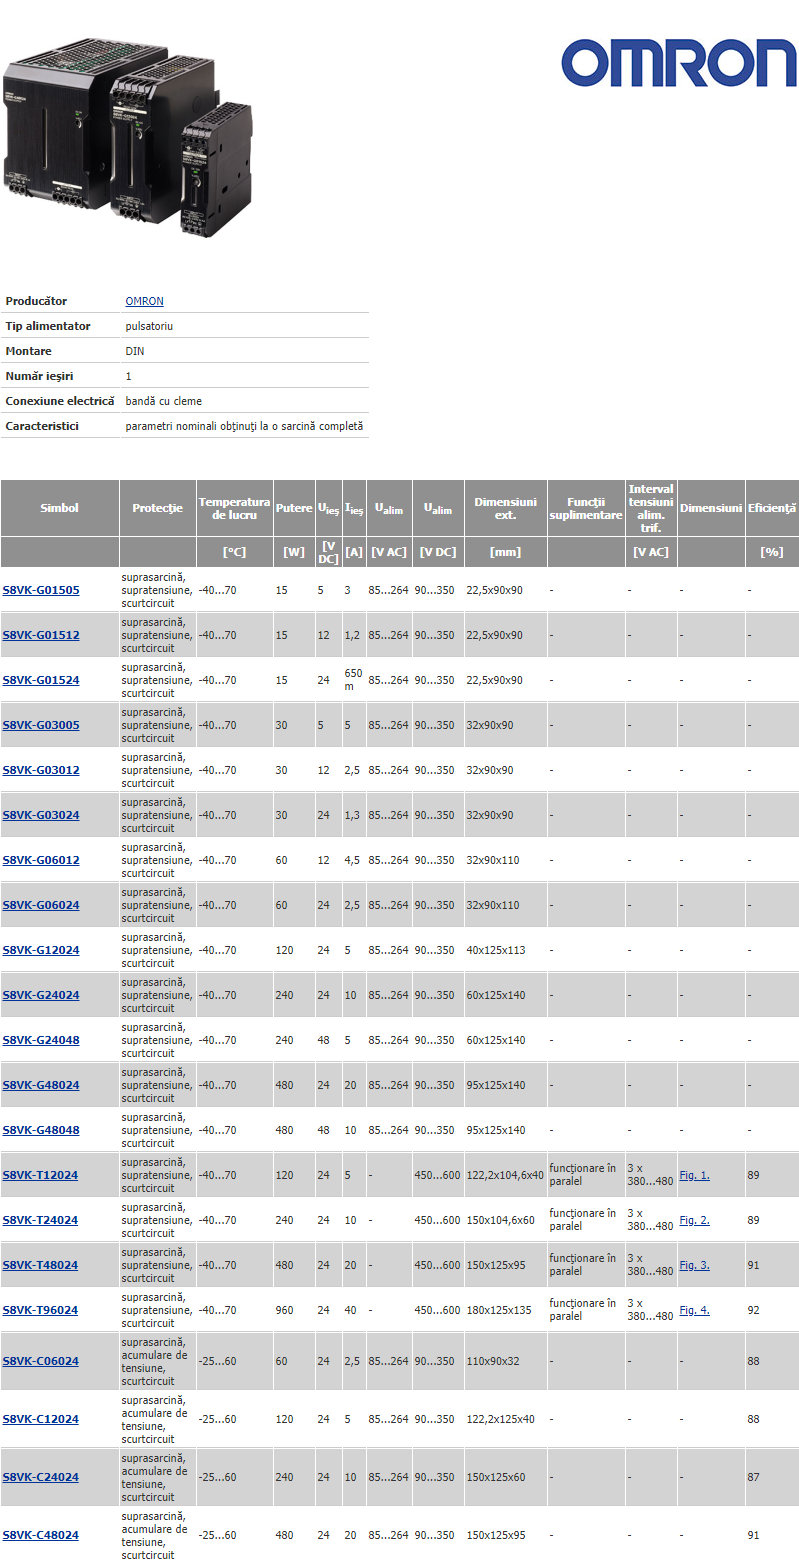Open the Fig. 3. dimensions link
Image resolution: width=799 pixels, height=1561 pixels.
coord(695,1265)
